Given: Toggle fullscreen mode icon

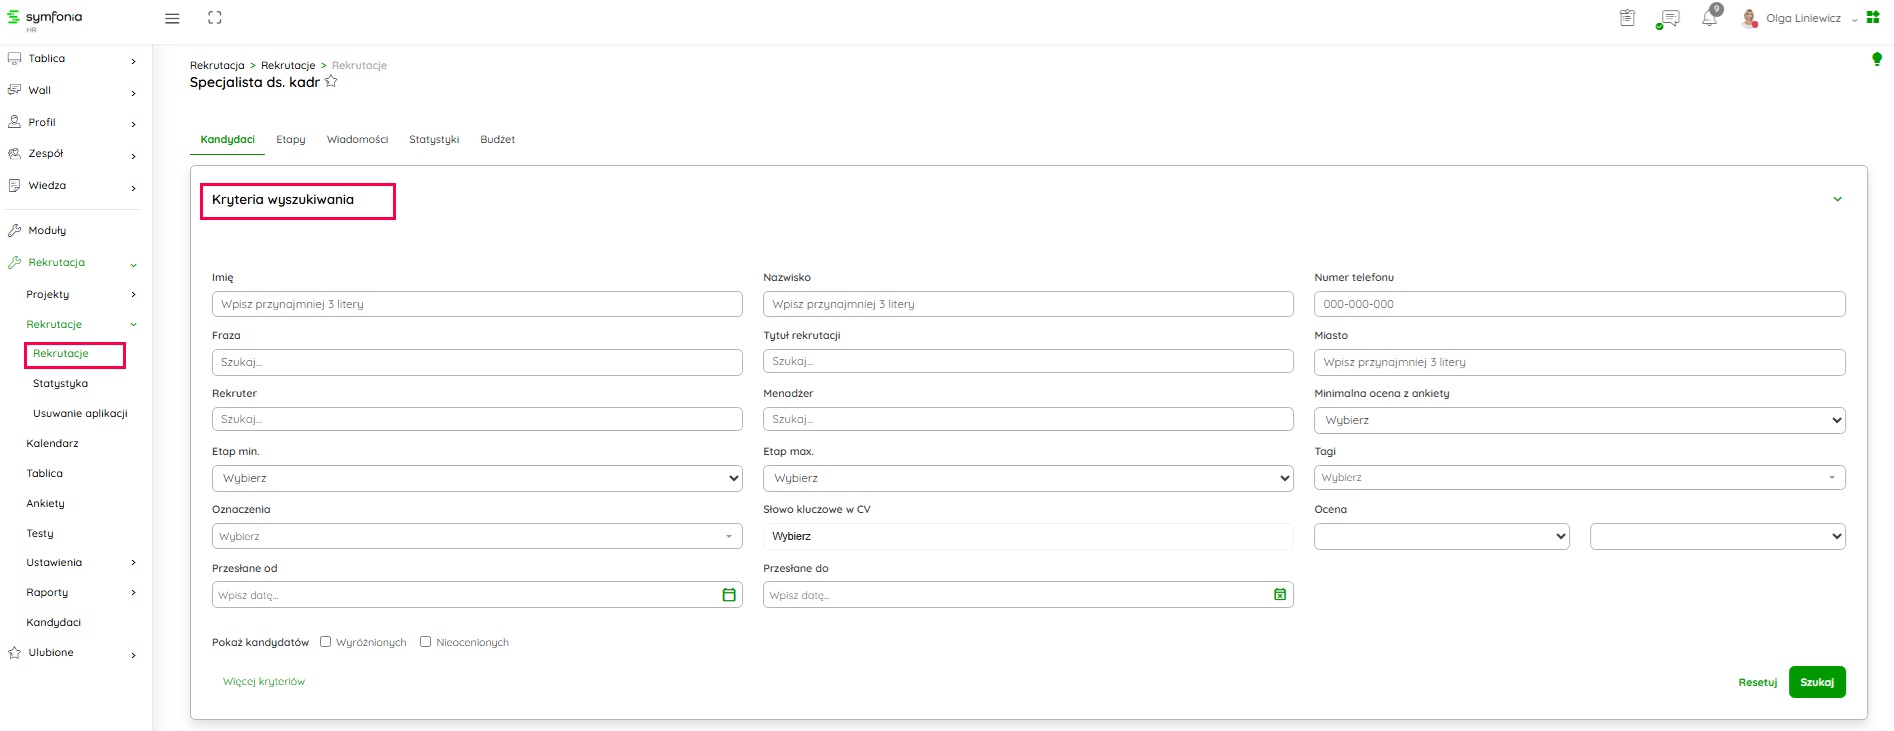Looking at the screenshot, I should coord(215,18).
